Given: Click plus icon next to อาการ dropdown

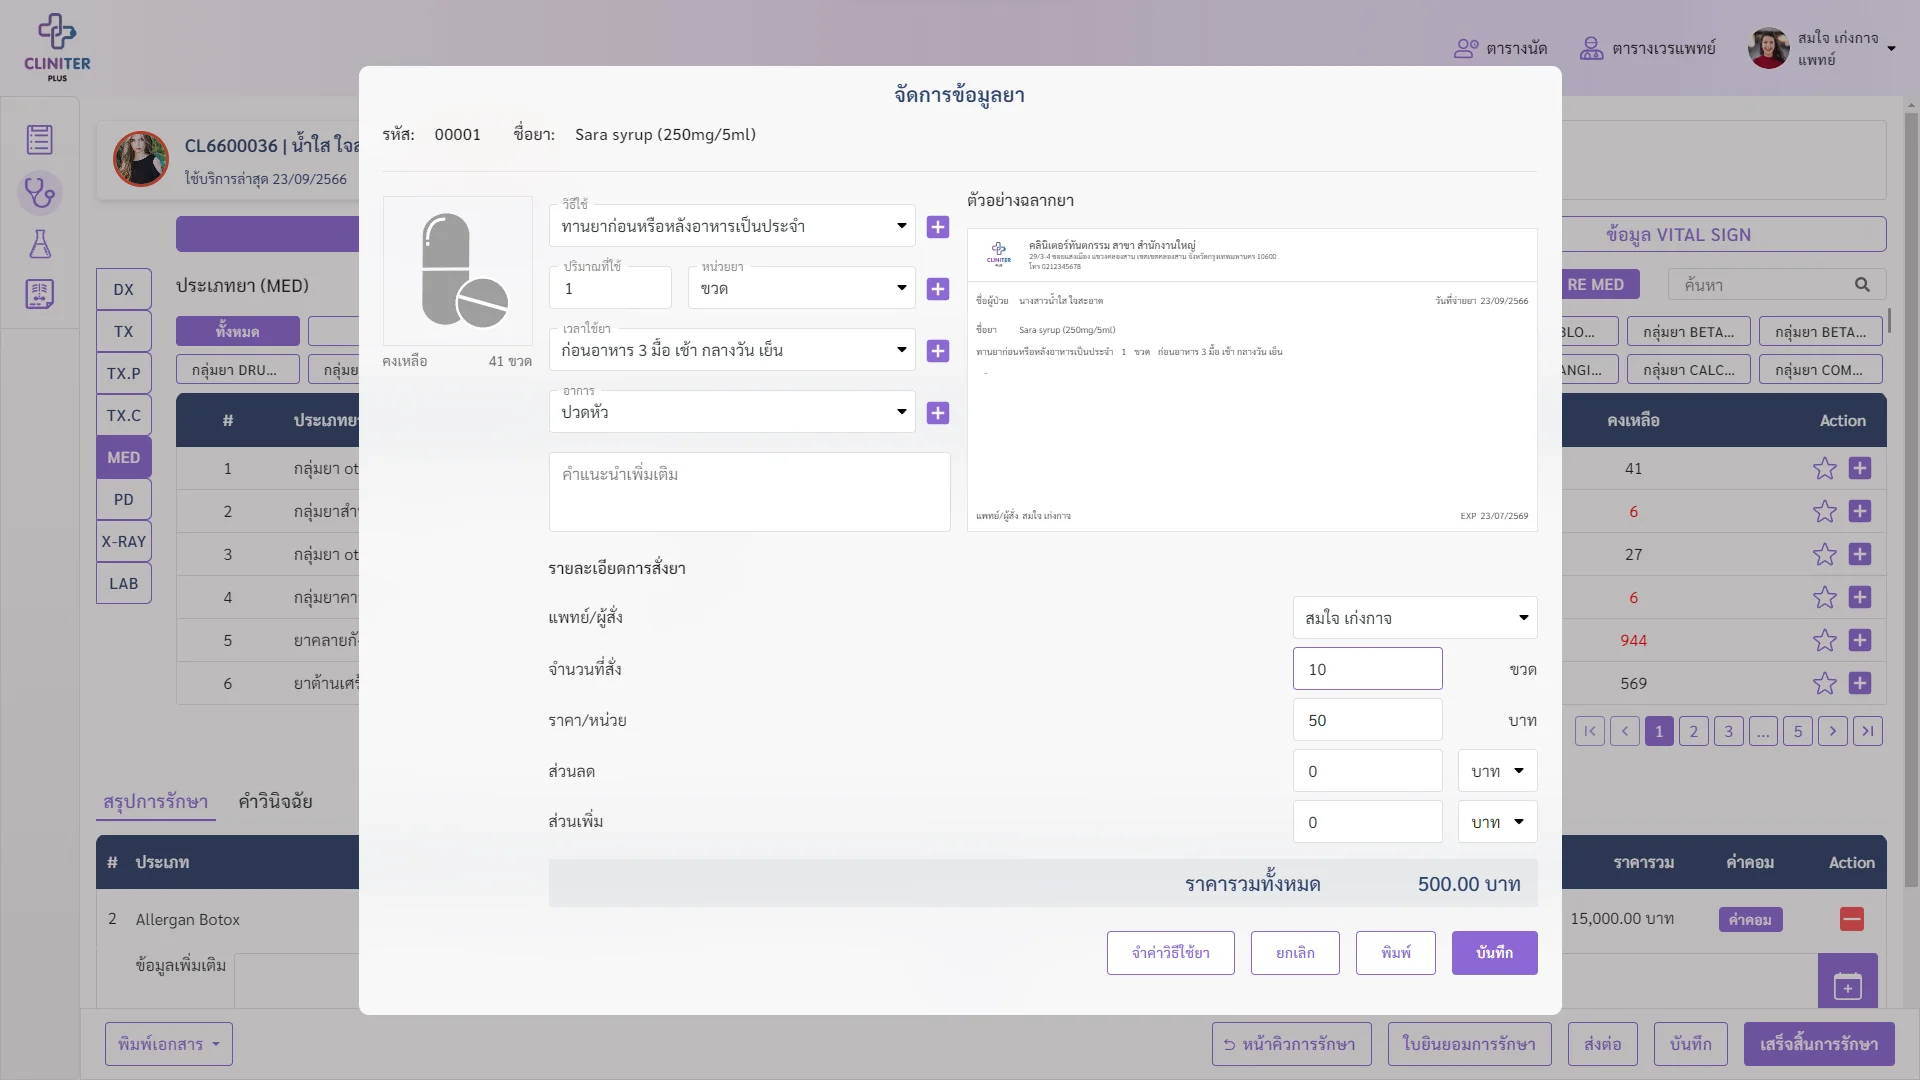Looking at the screenshot, I should click(937, 413).
